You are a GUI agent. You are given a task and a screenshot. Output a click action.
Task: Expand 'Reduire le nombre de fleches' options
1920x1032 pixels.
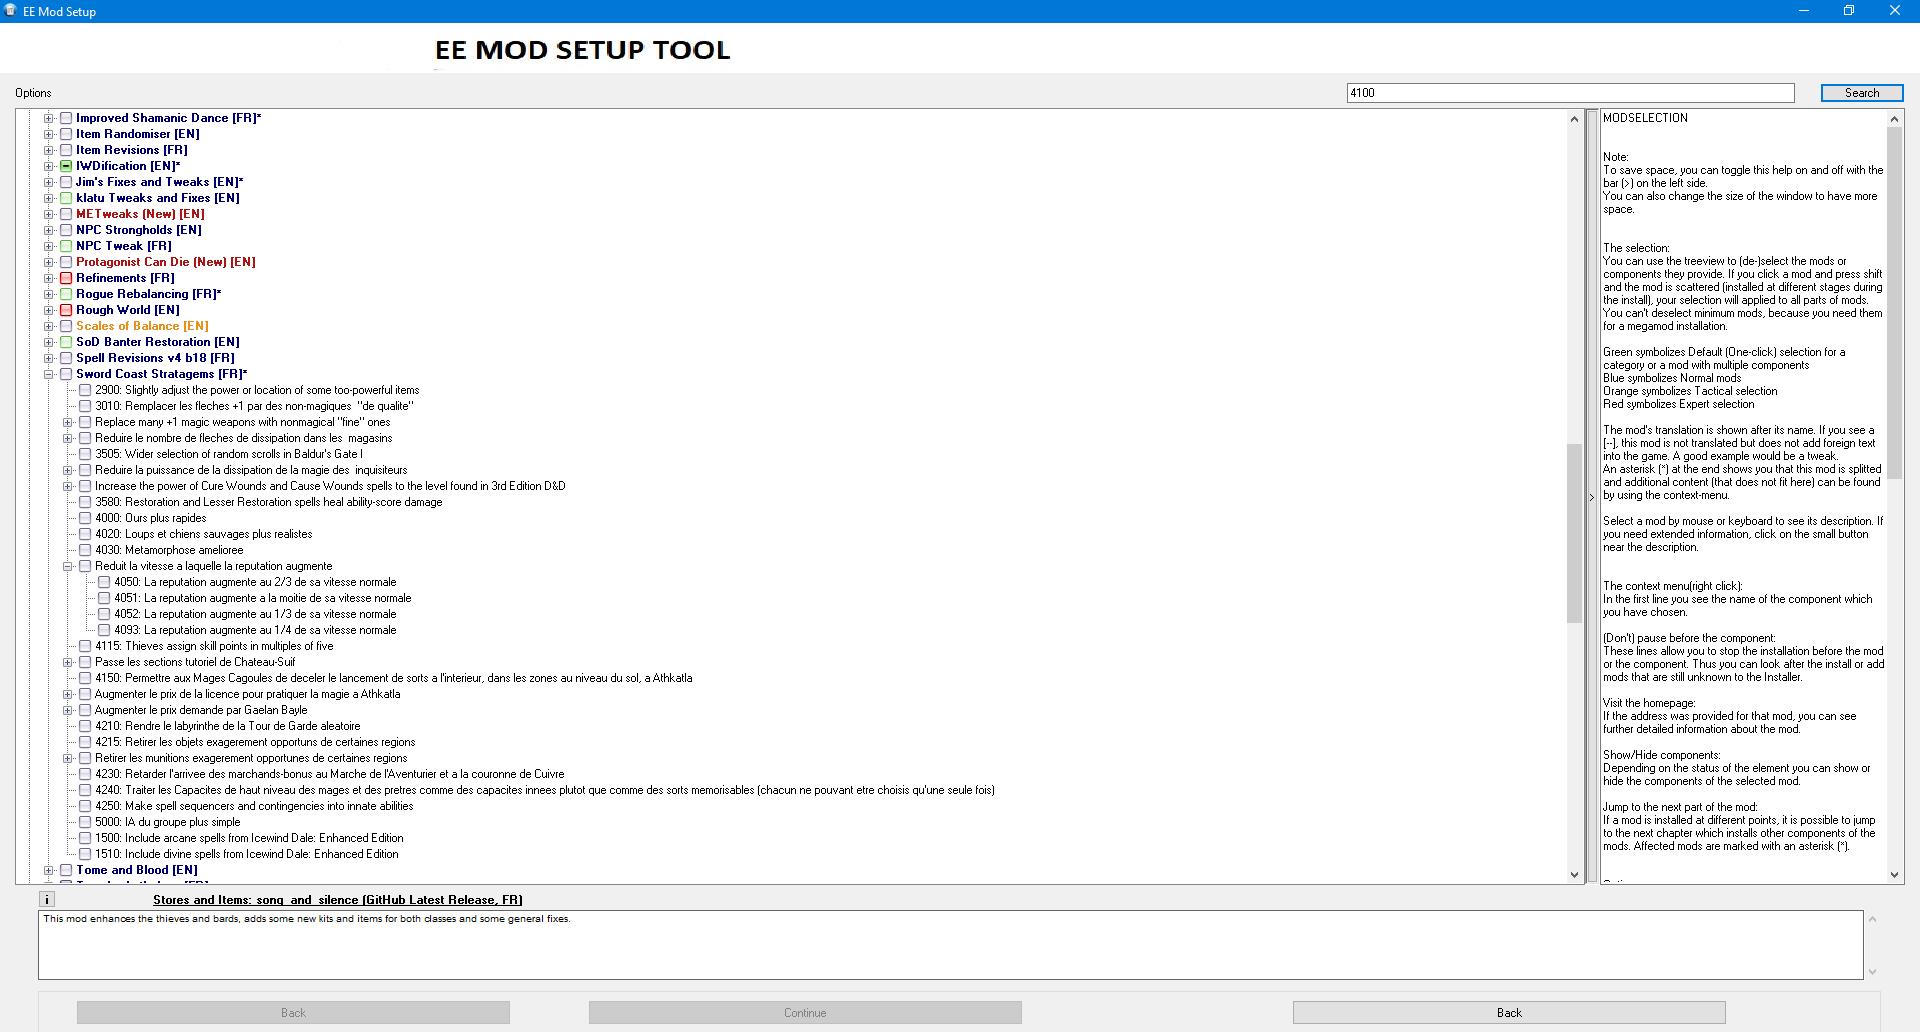pyautogui.click(x=67, y=438)
